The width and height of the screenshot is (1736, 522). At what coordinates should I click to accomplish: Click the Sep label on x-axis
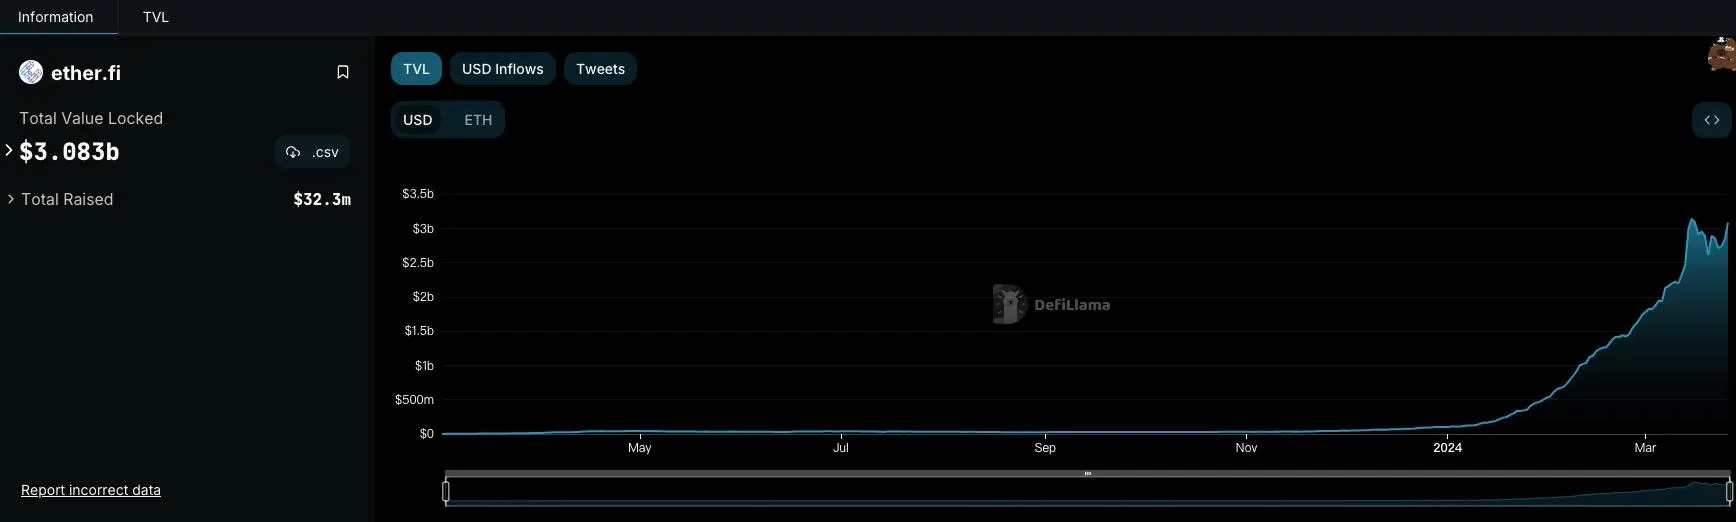coord(1045,448)
